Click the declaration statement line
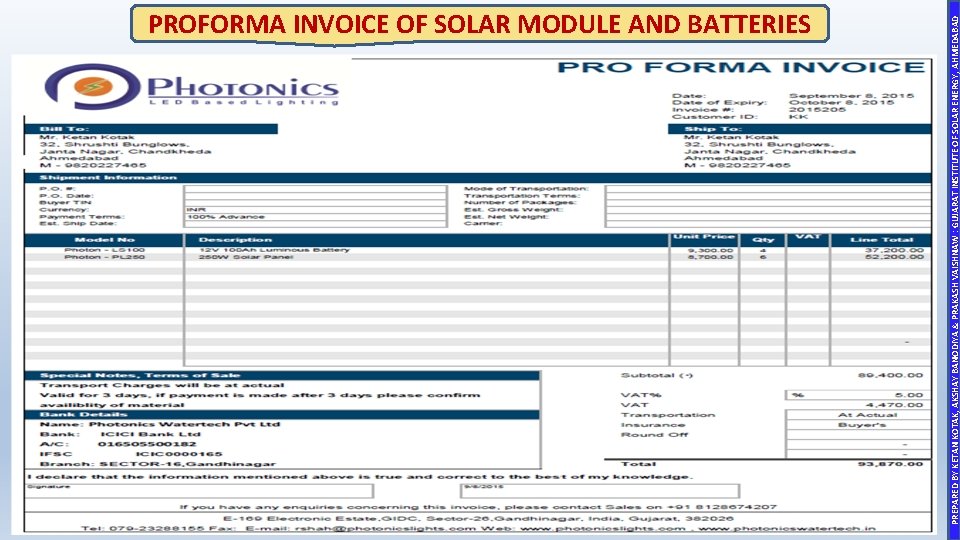 [360, 476]
